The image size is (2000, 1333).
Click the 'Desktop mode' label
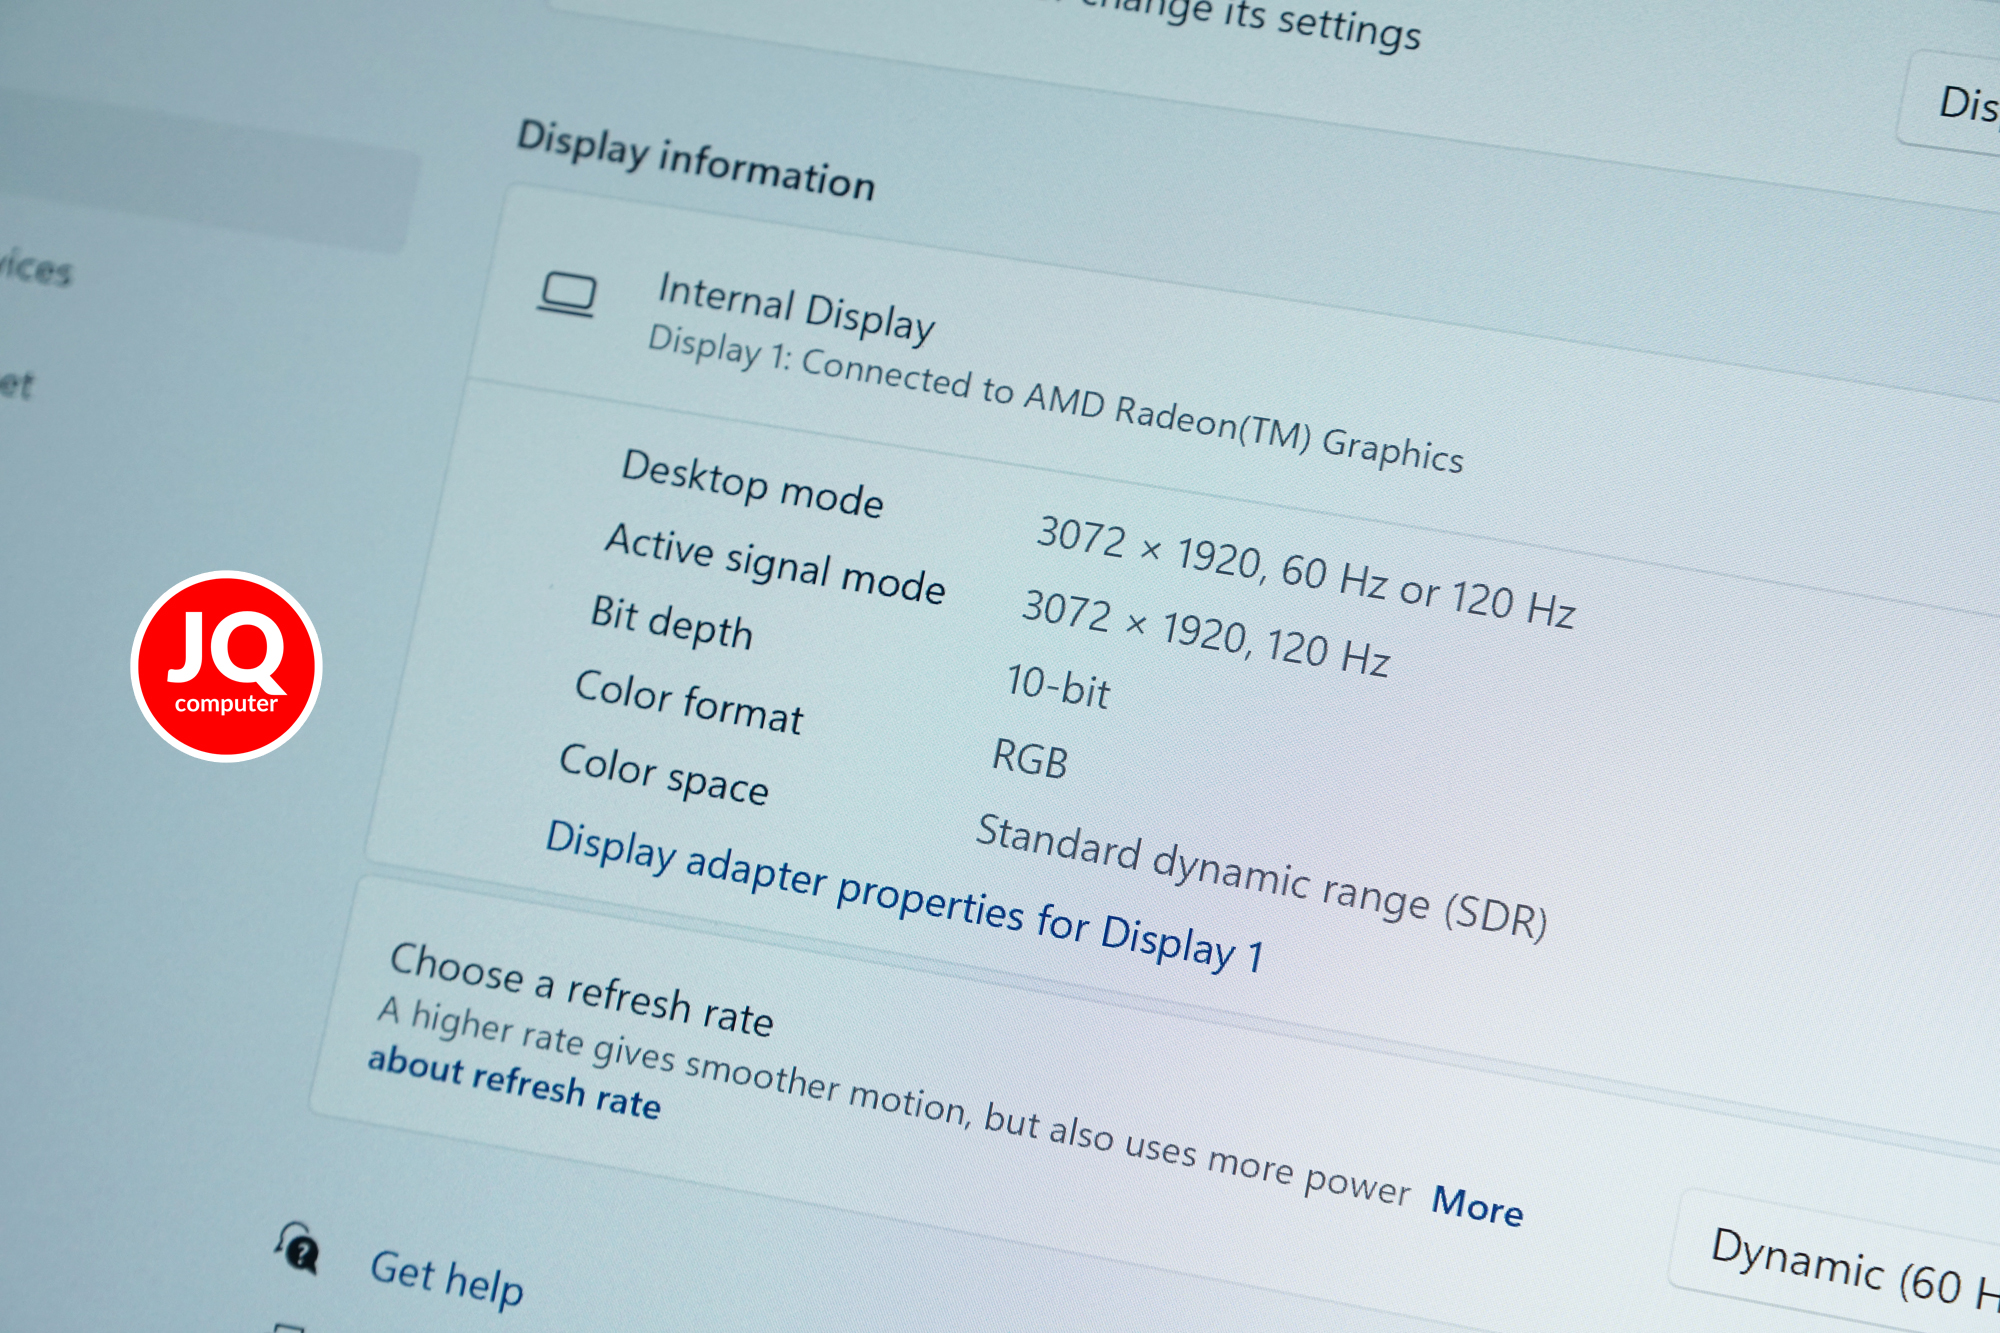pos(752,483)
